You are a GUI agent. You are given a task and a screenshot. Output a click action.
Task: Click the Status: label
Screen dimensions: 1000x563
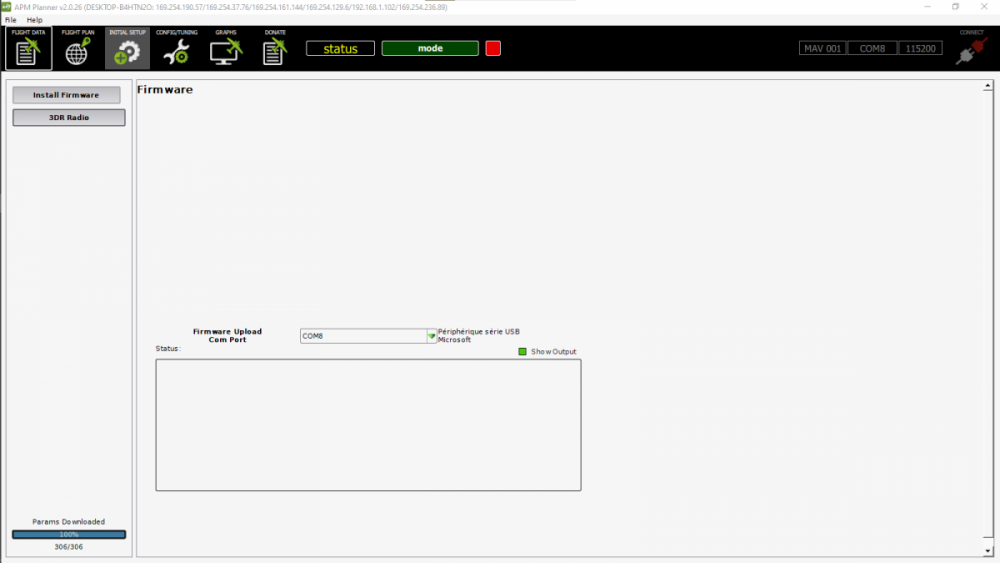pos(168,349)
